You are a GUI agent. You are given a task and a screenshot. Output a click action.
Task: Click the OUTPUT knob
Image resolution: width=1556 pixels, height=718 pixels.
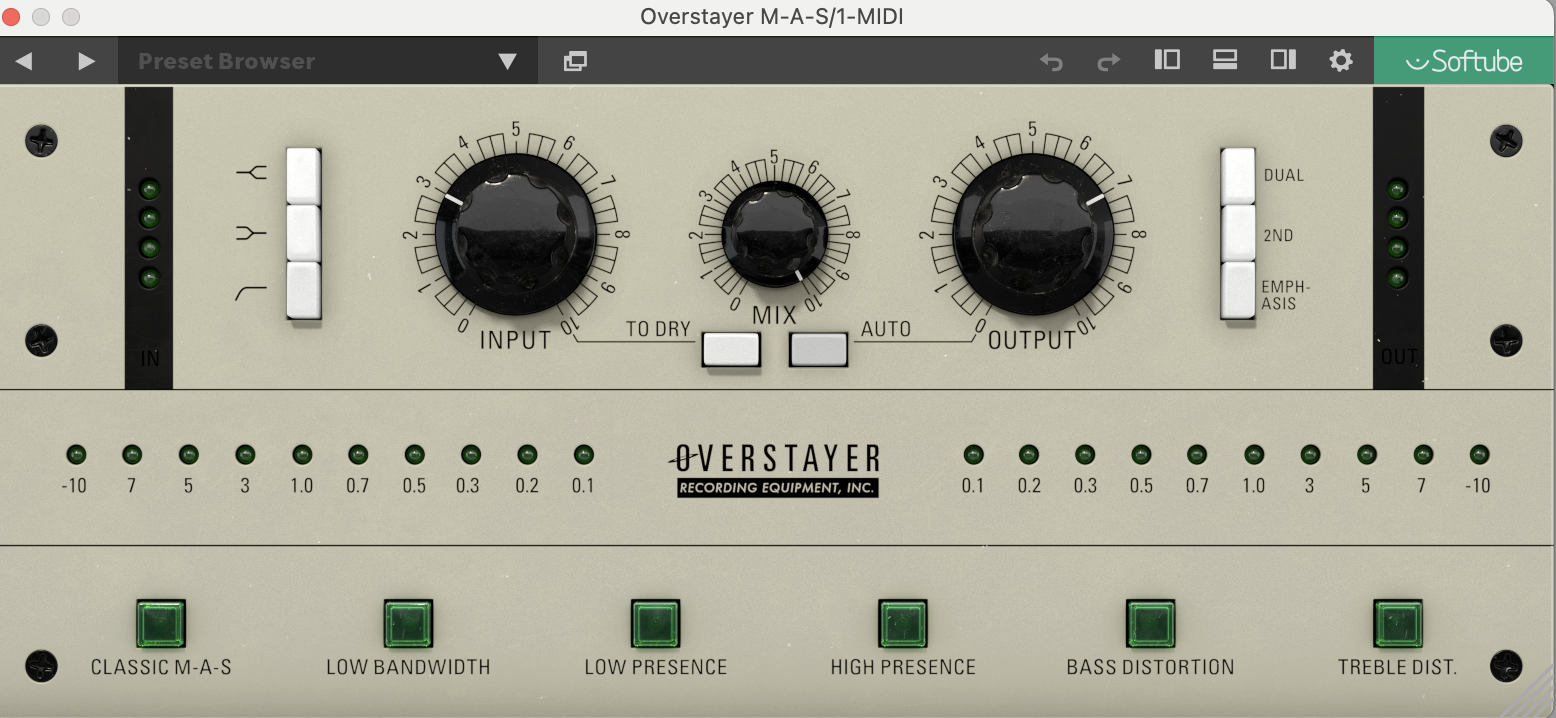pos(1033,234)
